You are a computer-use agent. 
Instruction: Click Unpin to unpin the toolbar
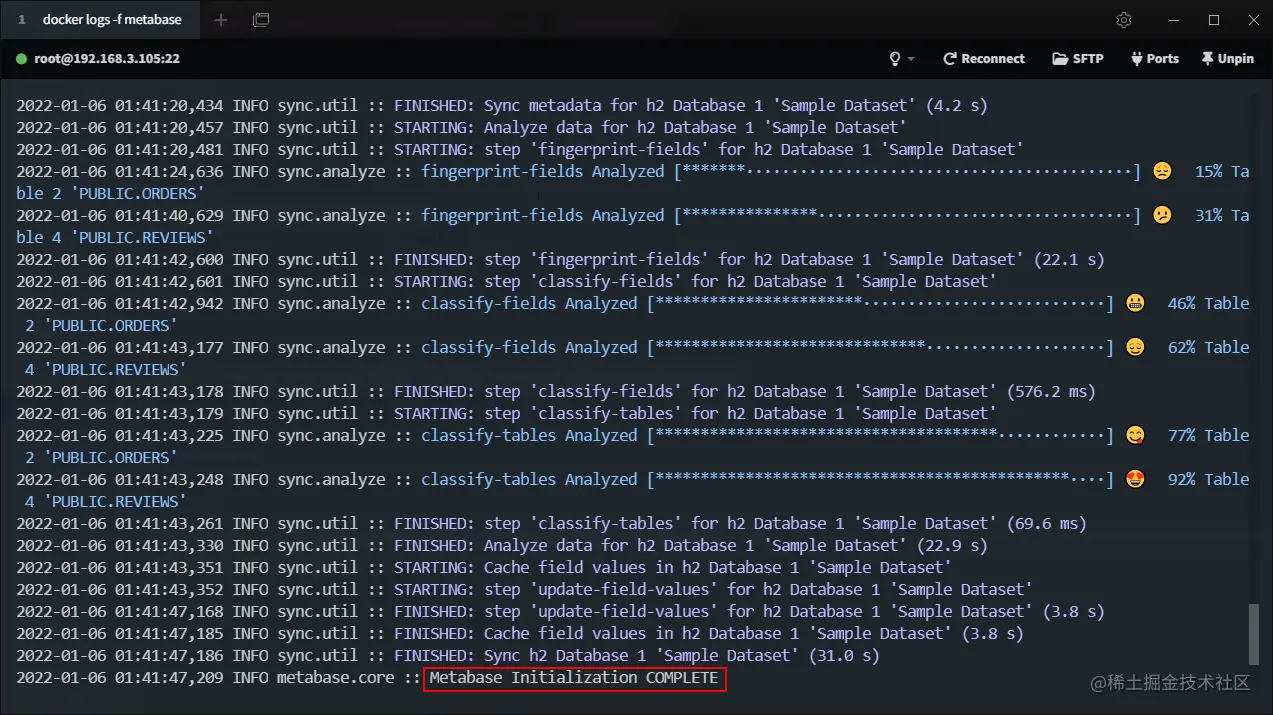coord(1227,59)
